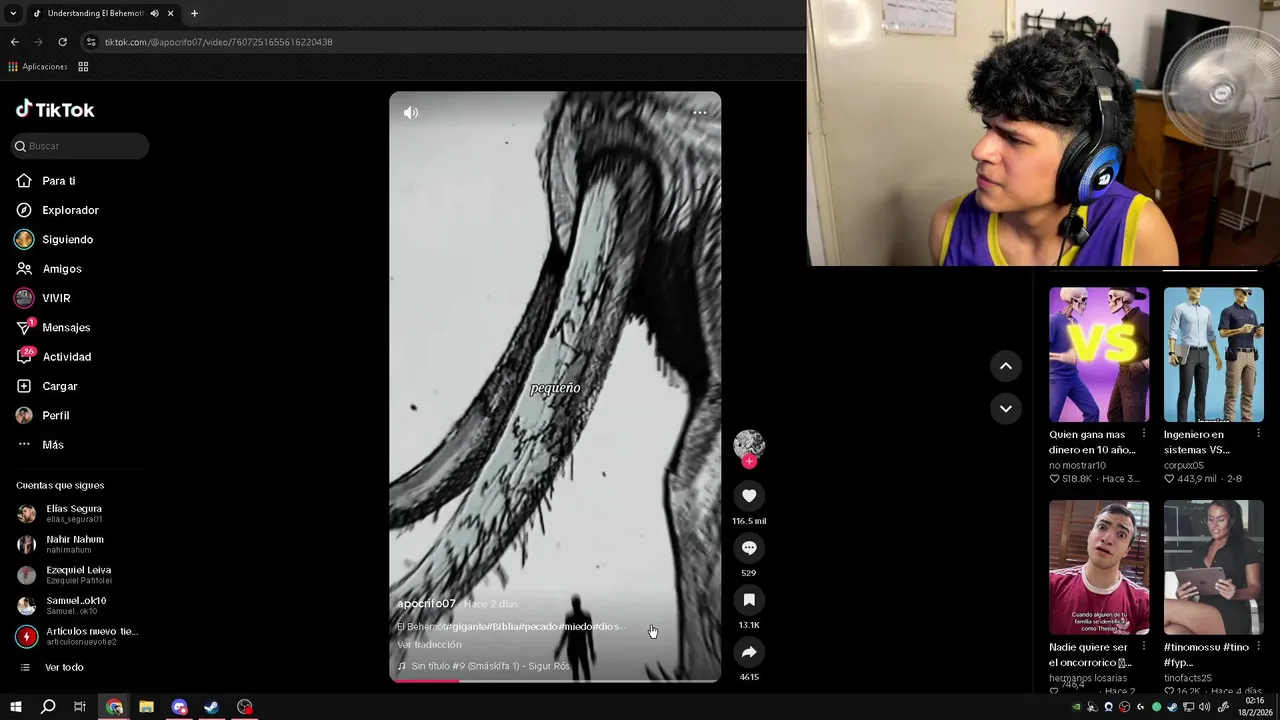Open Nahir Nahum's account
The image size is (1280, 720).
click(x=61, y=544)
